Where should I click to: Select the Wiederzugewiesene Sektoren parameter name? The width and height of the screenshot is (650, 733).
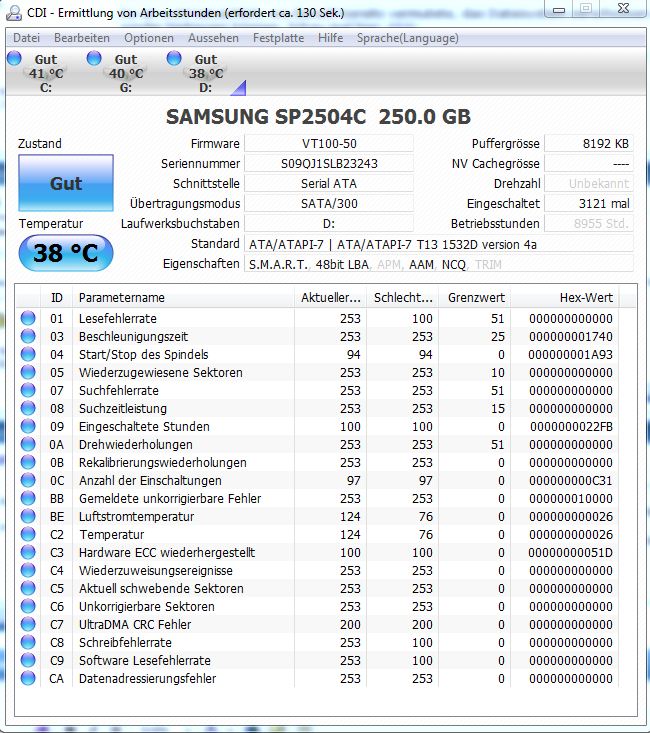161,373
